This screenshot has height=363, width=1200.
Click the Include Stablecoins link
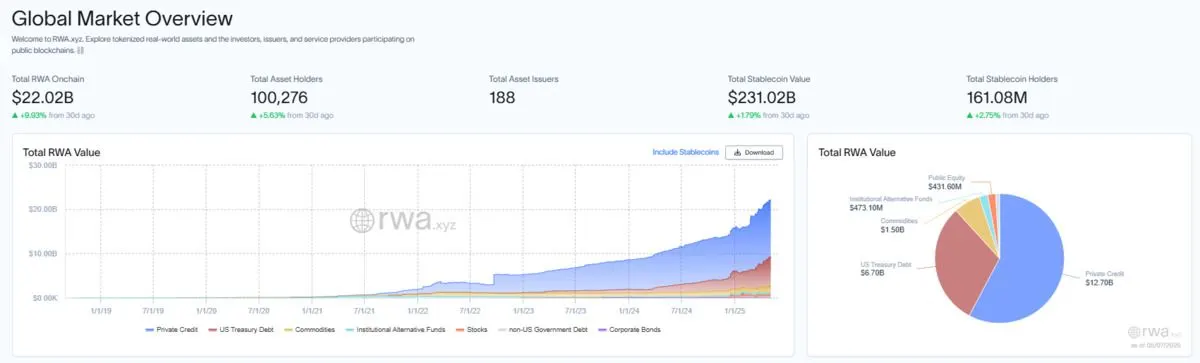pyautogui.click(x=685, y=152)
